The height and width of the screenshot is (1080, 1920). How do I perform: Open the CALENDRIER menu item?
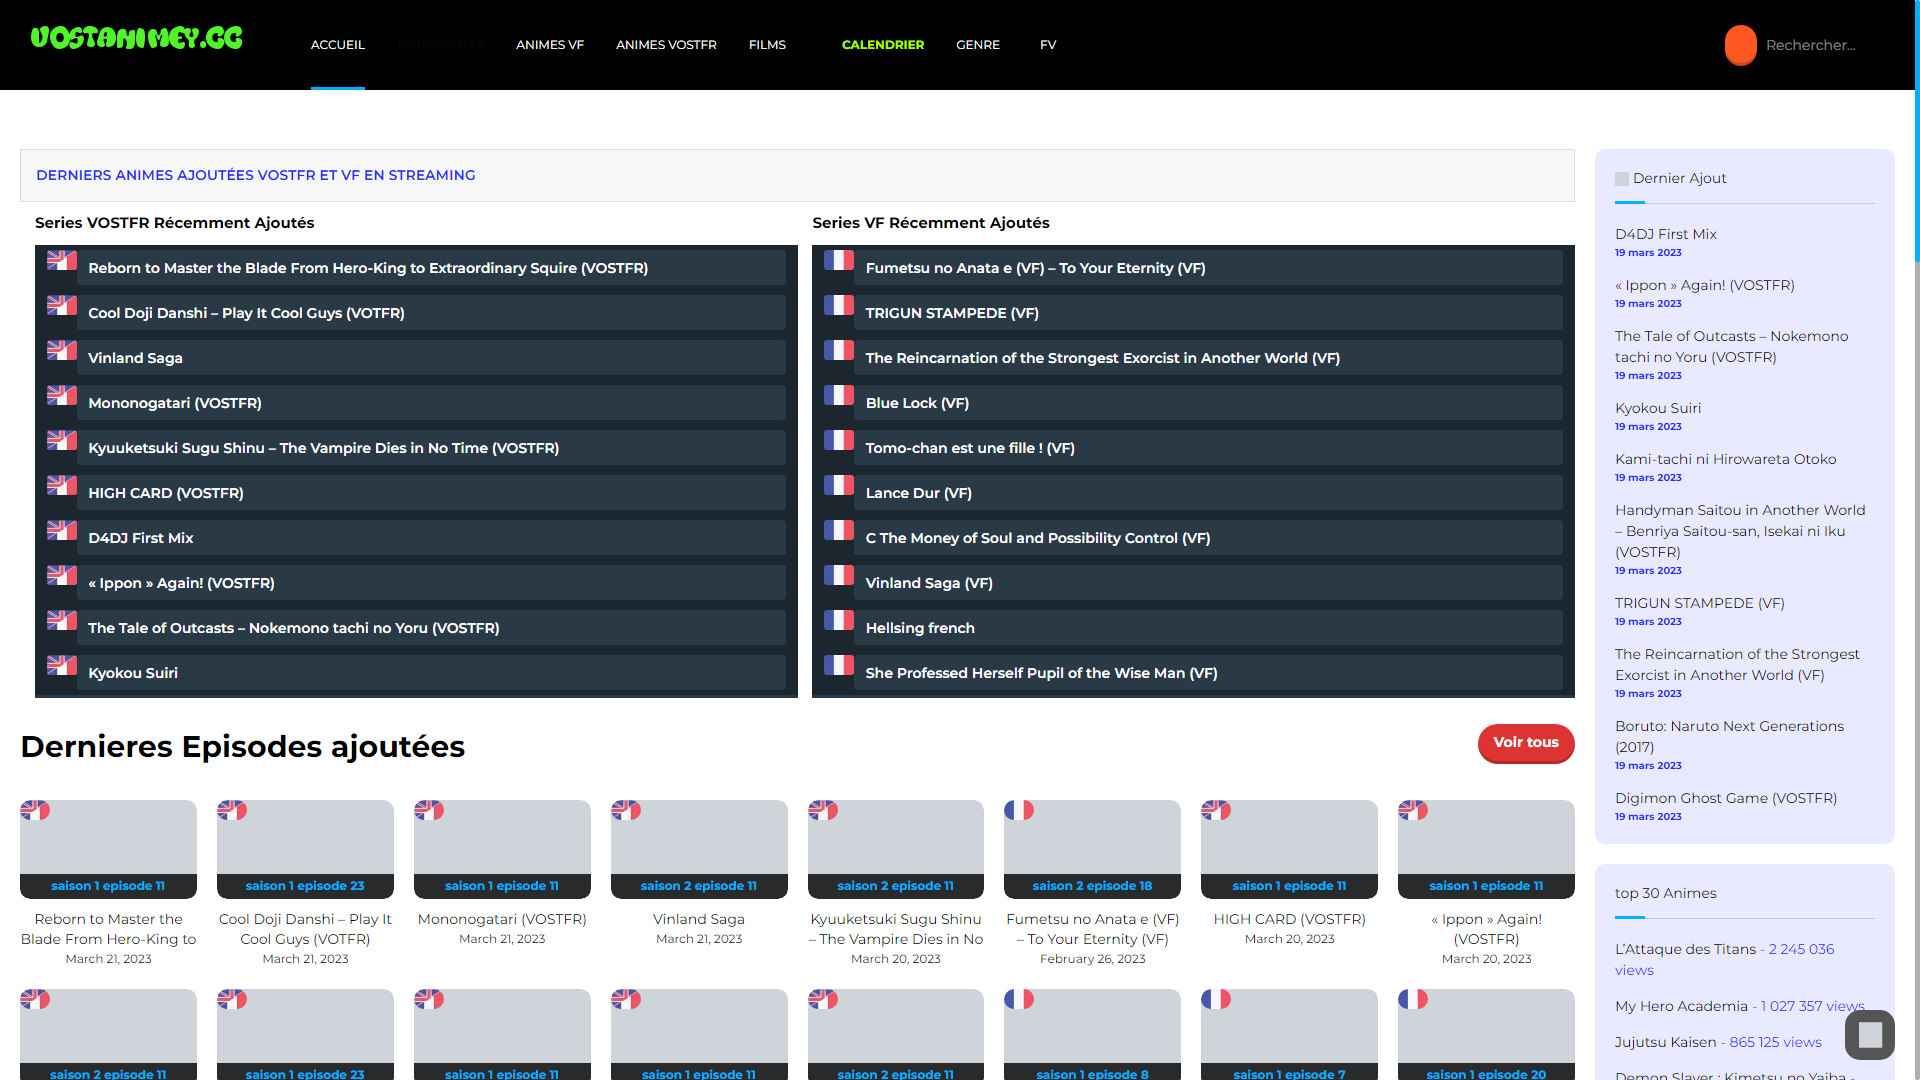click(883, 45)
